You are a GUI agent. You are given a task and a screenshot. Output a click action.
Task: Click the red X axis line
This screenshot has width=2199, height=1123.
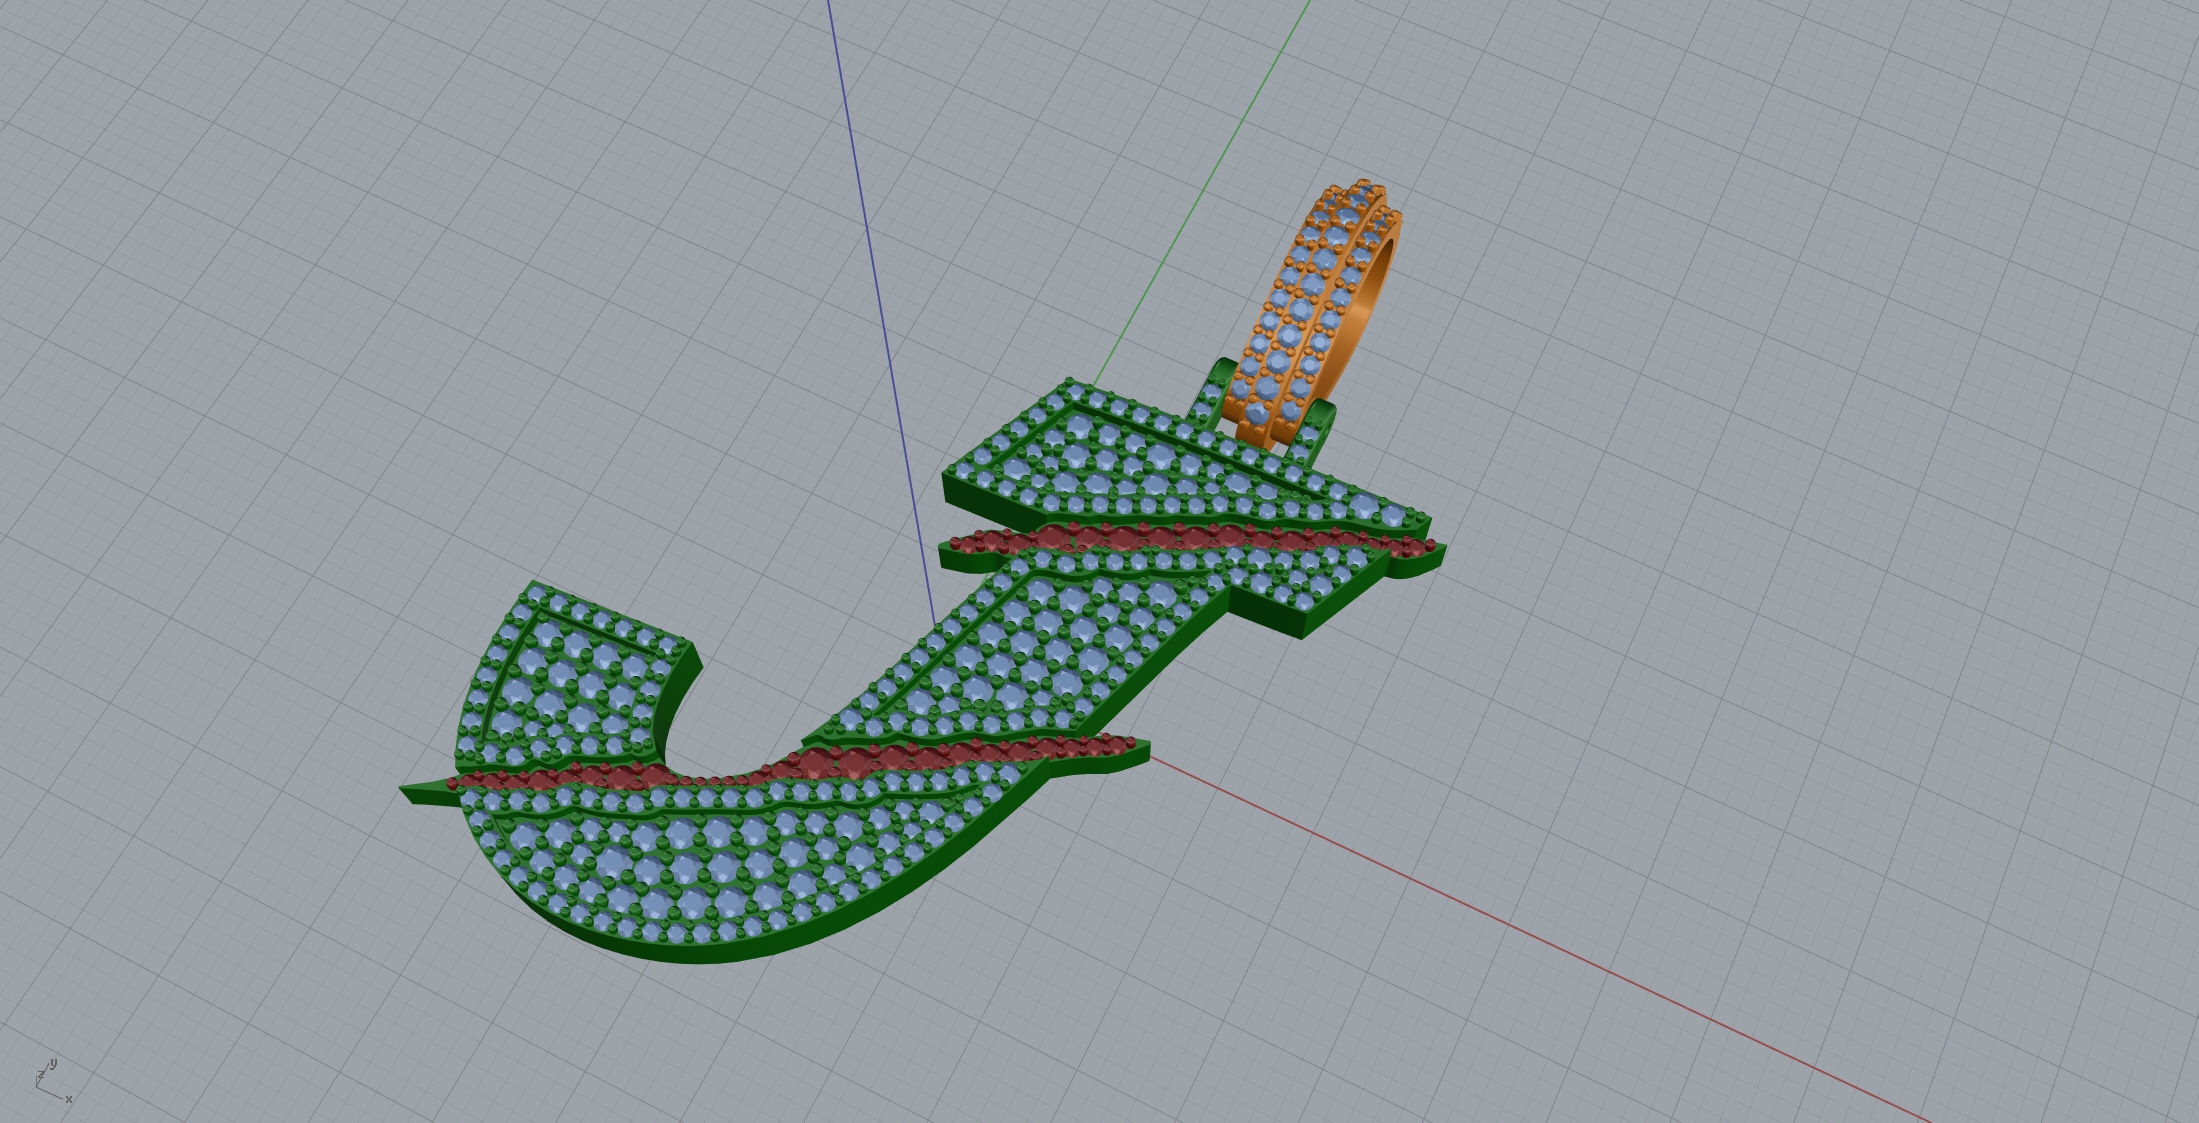point(1540,940)
